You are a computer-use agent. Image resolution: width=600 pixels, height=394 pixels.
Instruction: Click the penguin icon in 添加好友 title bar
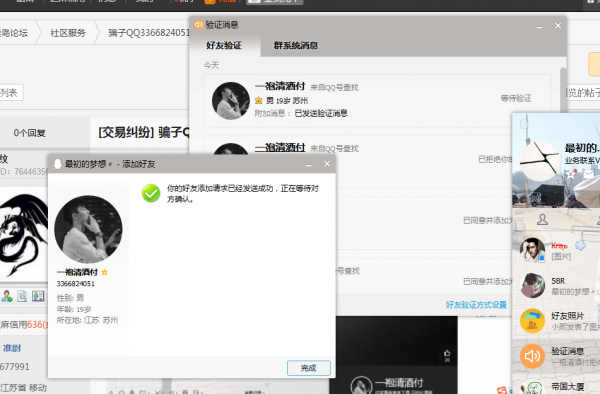pyautogui.click(x=57, y=164)
